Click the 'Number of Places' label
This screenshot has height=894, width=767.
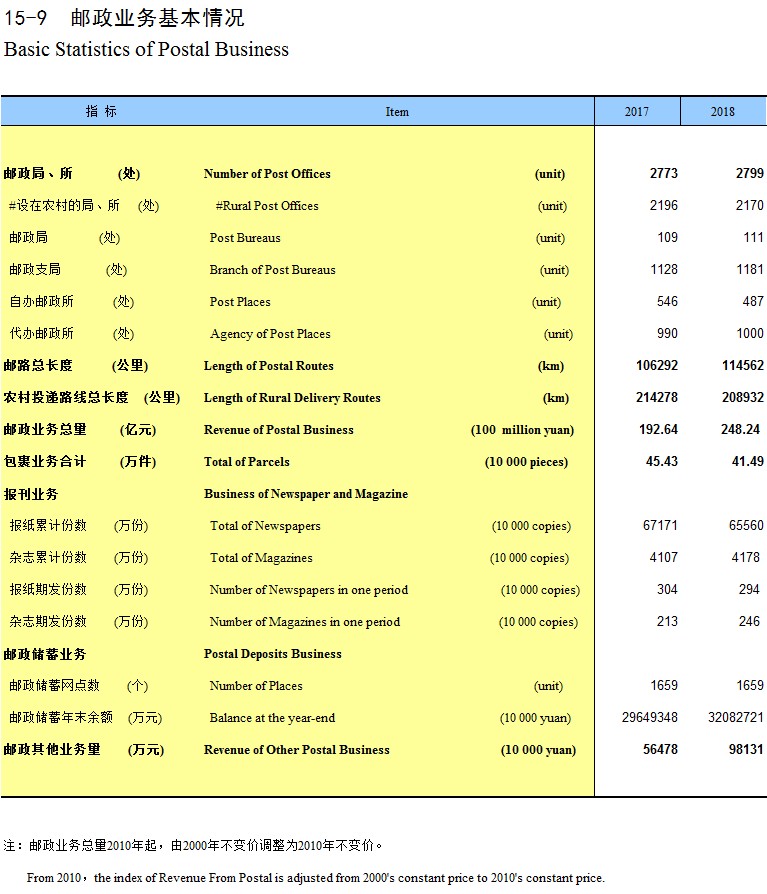(256, 686)
